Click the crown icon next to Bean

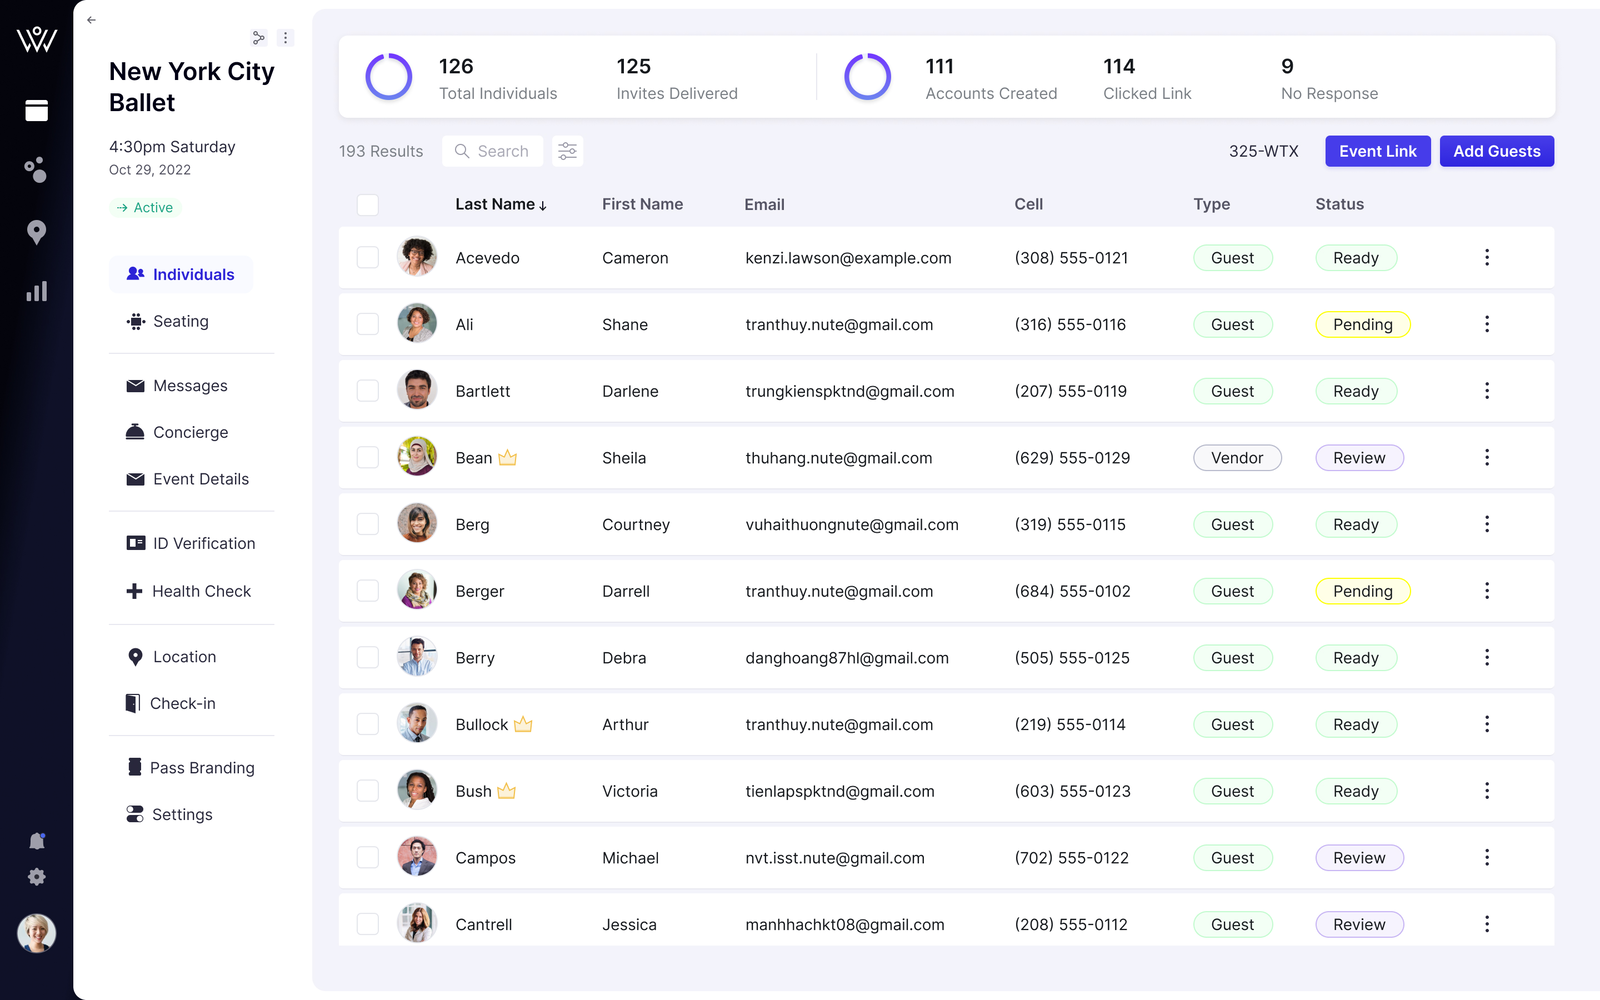click(508, 457)
